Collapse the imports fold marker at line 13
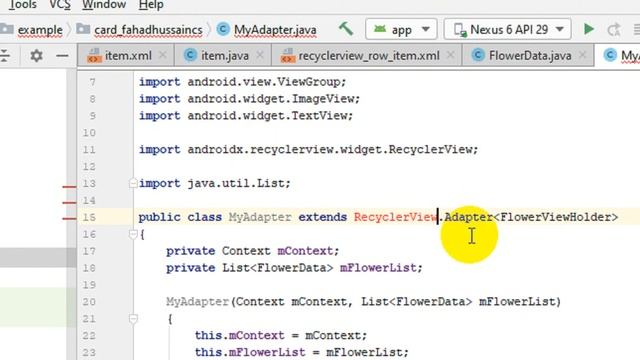 [x=133, y=183]
